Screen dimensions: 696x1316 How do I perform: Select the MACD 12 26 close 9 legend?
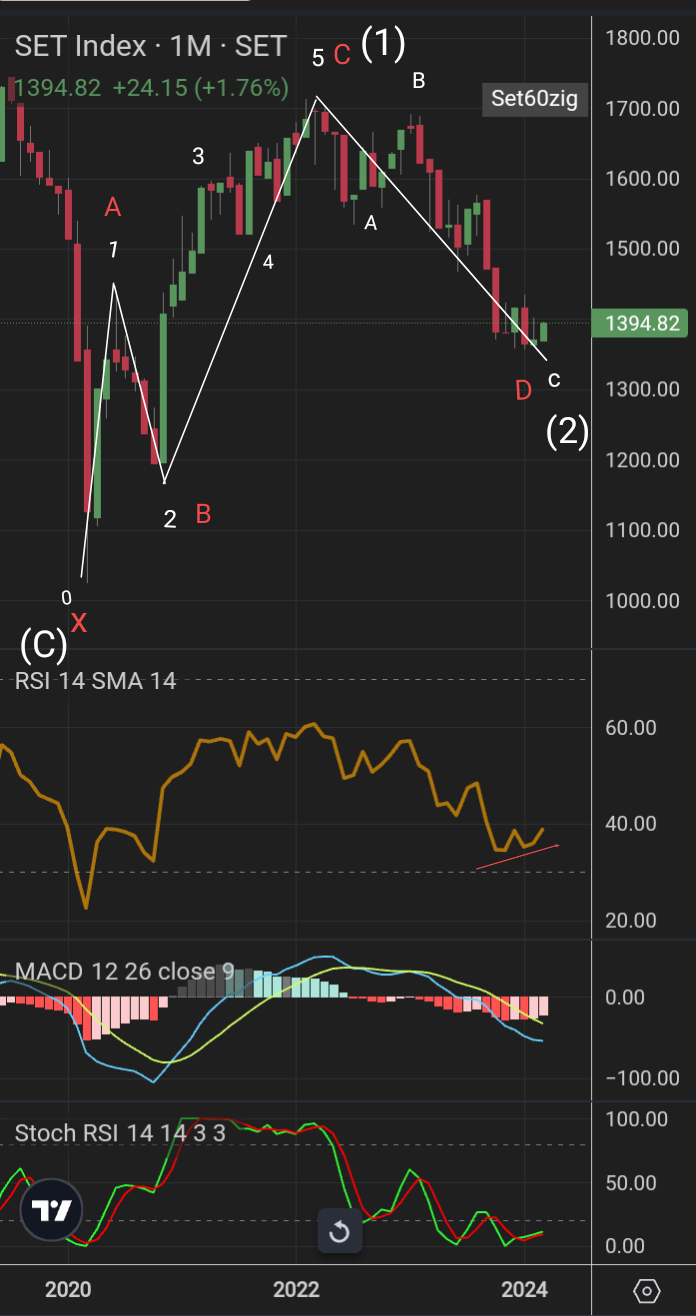[x=125, y=971]
